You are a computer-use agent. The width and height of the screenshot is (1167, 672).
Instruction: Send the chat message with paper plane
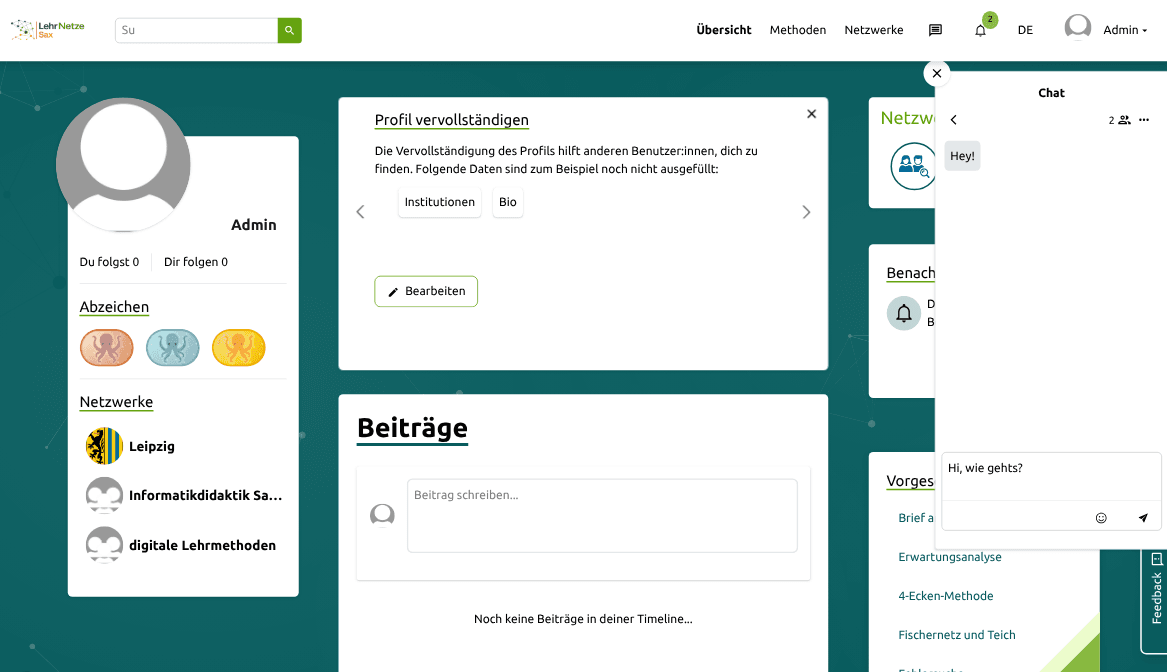1143,518
